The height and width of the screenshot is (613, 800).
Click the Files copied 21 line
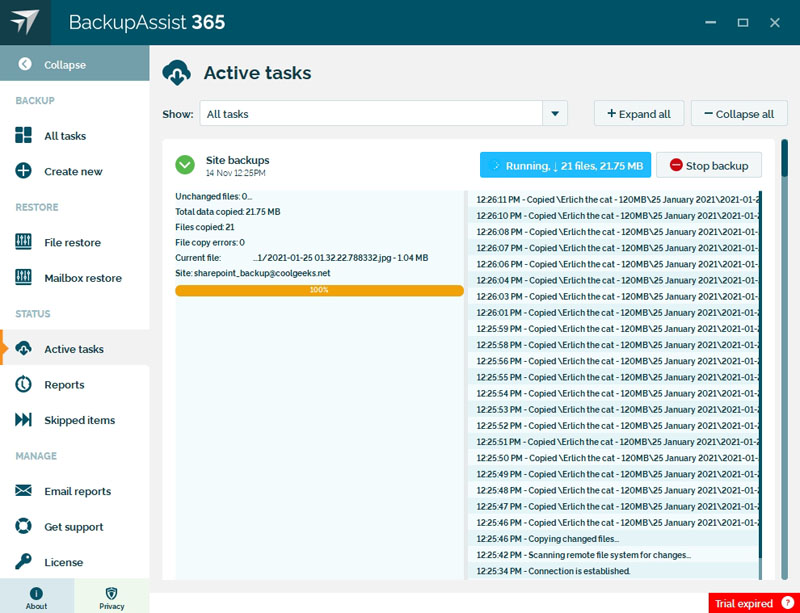click(x=205, y=227)
